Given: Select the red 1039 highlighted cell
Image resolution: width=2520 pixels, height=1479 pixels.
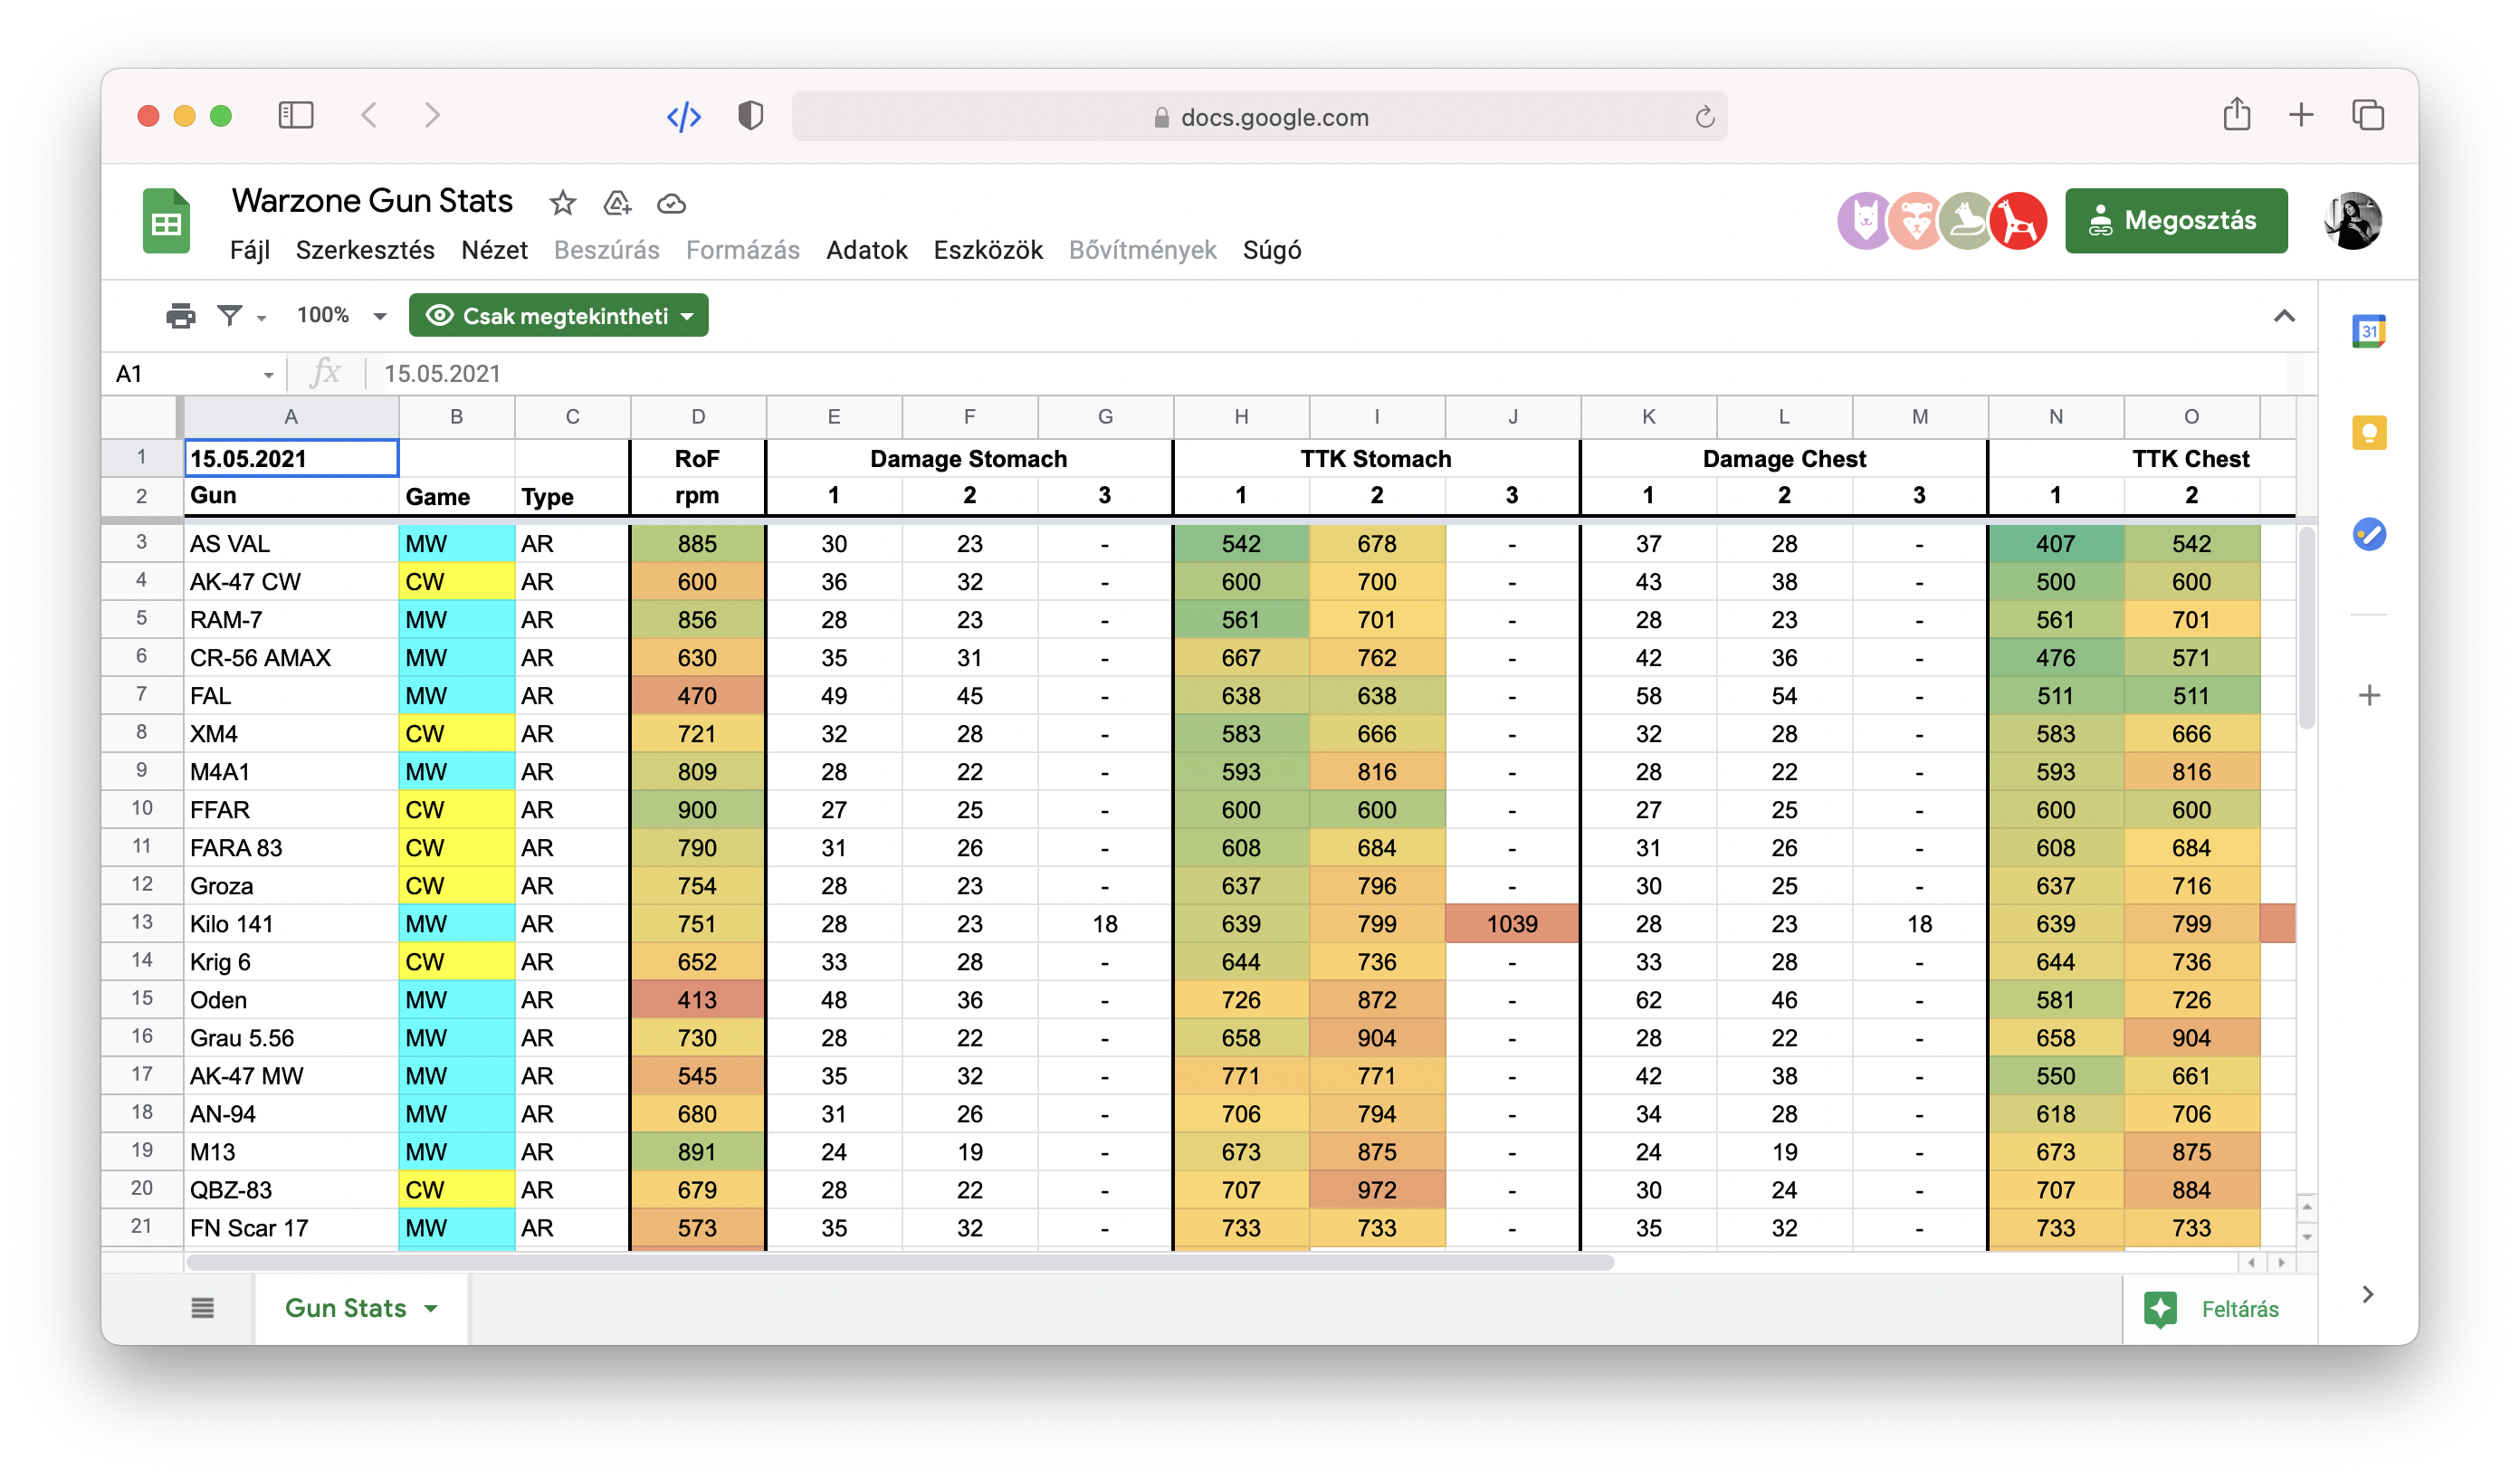Looking at the screenshot, I should (1511, 923).
